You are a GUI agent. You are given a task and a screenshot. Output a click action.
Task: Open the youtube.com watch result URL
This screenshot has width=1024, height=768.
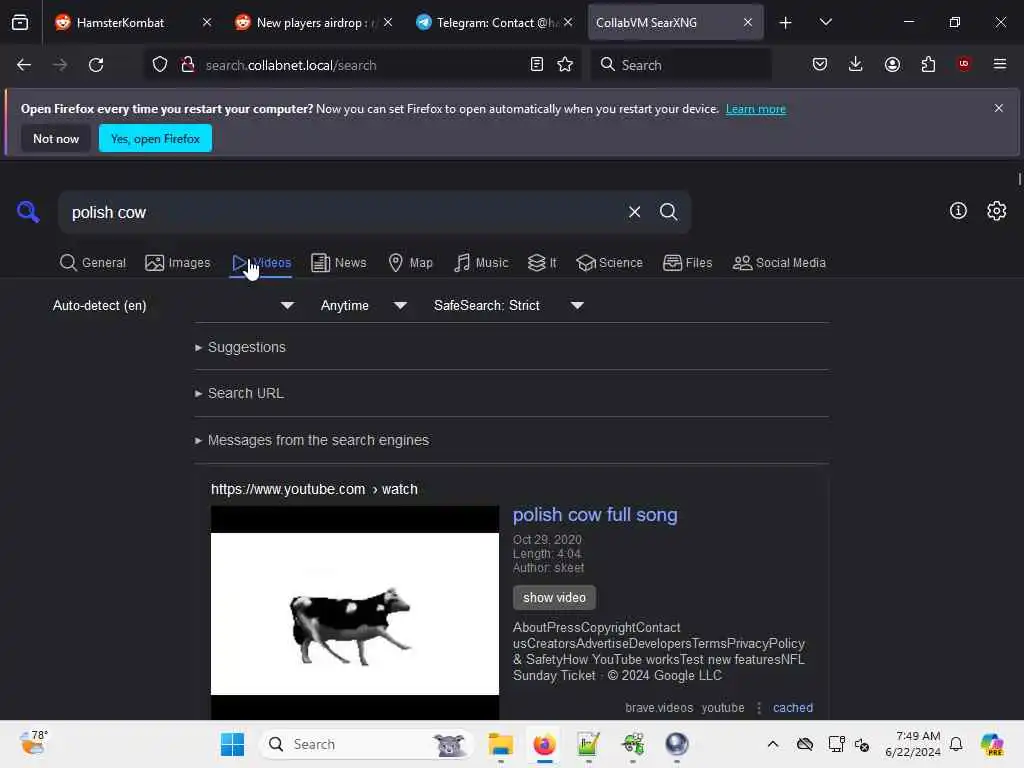click(x=314, y=489)
